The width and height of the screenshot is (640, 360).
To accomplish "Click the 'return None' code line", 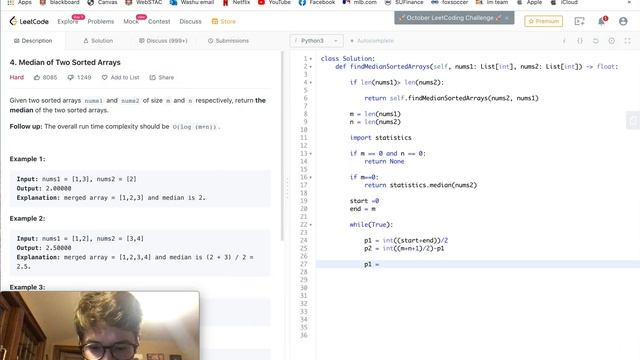I will 384,161.
